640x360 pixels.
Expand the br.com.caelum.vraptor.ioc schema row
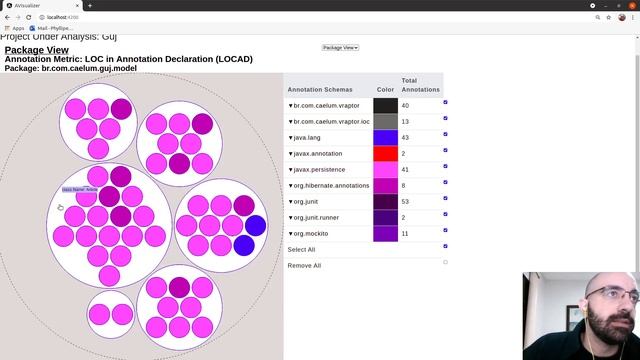click(291, 122)
